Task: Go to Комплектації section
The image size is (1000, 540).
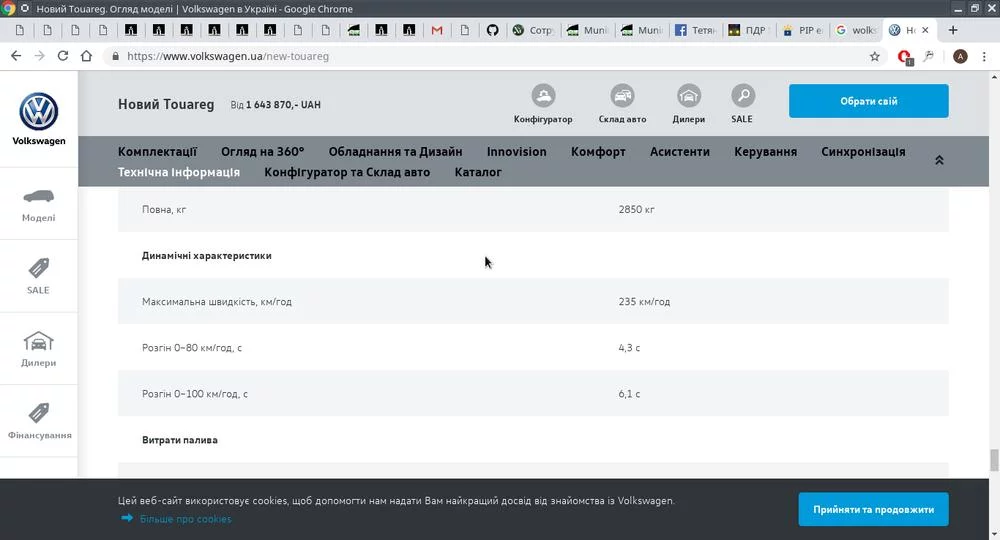Action: click(158, 152)
